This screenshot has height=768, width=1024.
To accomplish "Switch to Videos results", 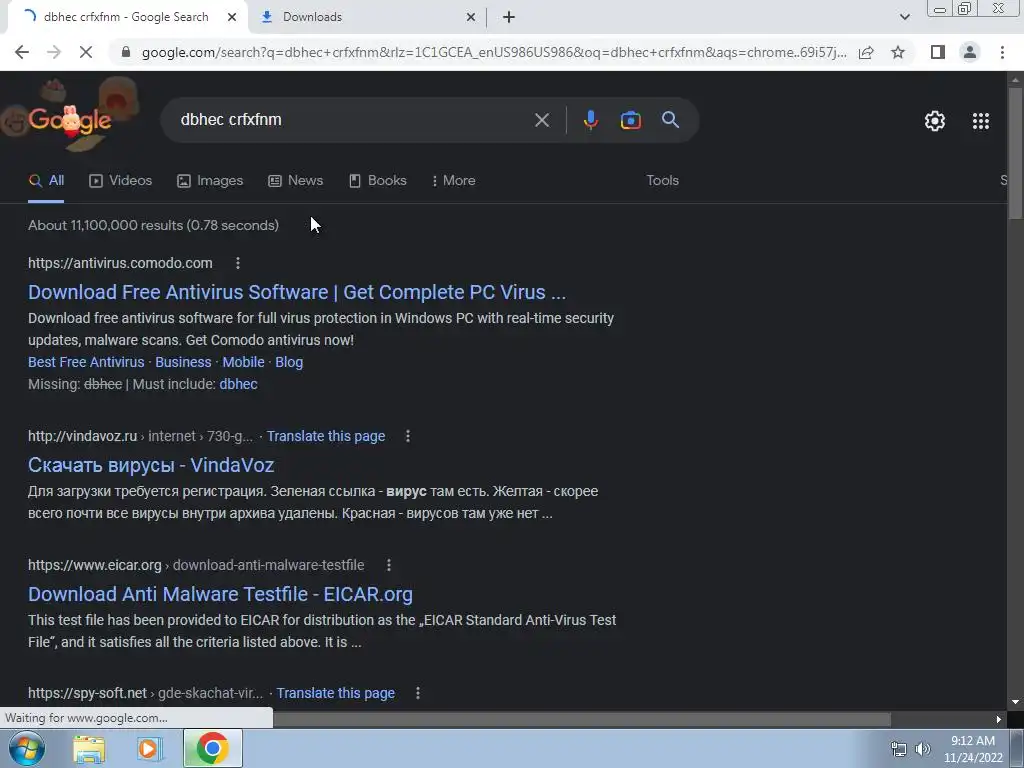I will pos(121,181).
